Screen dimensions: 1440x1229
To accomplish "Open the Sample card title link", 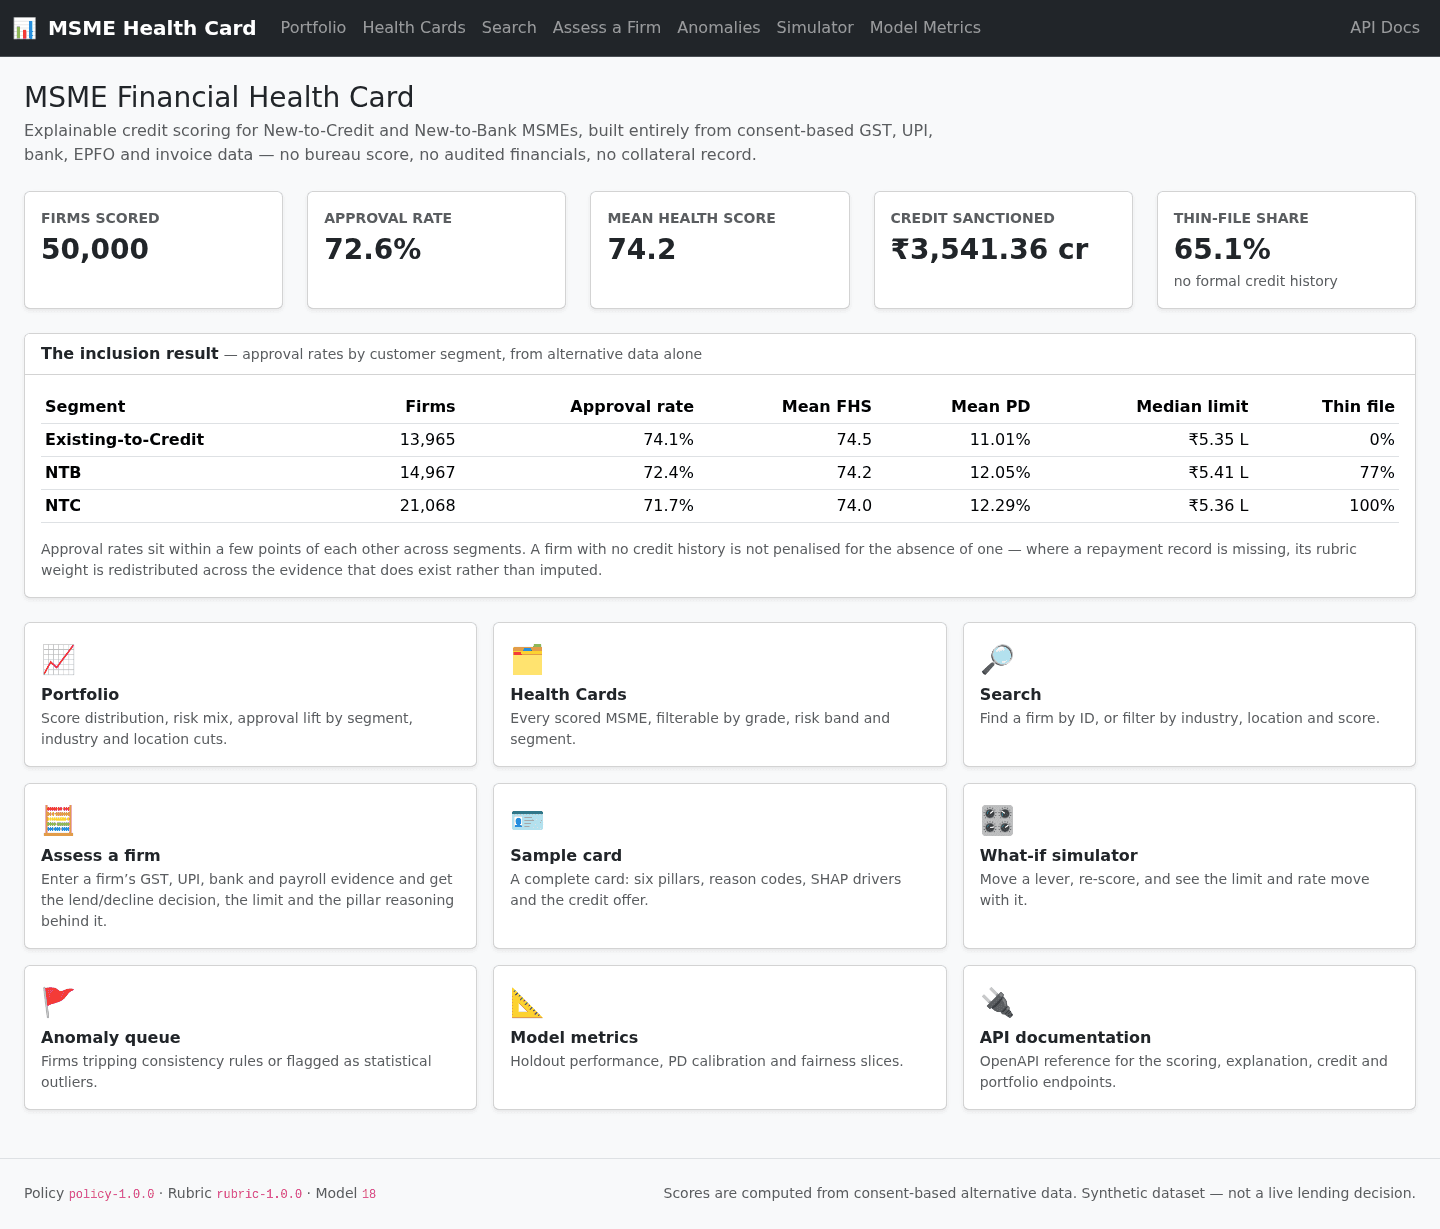I will click(x=566, y=855).
